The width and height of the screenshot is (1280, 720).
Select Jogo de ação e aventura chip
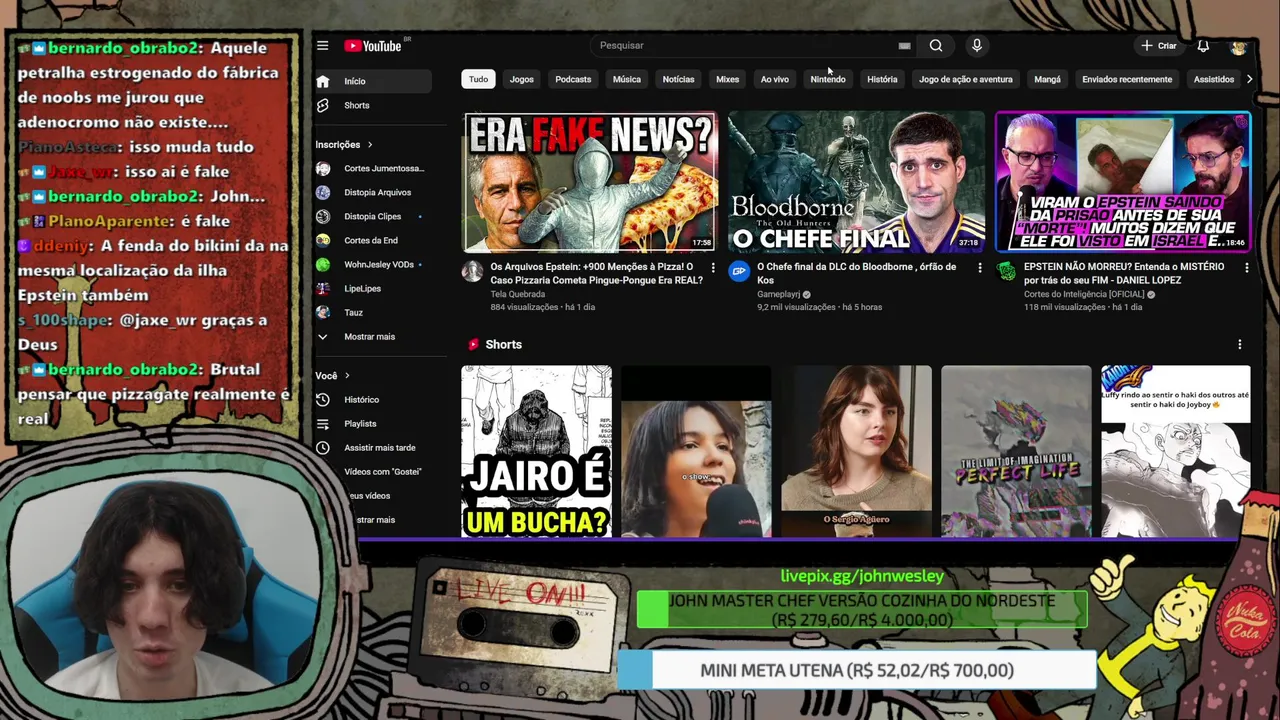[966, 79]
